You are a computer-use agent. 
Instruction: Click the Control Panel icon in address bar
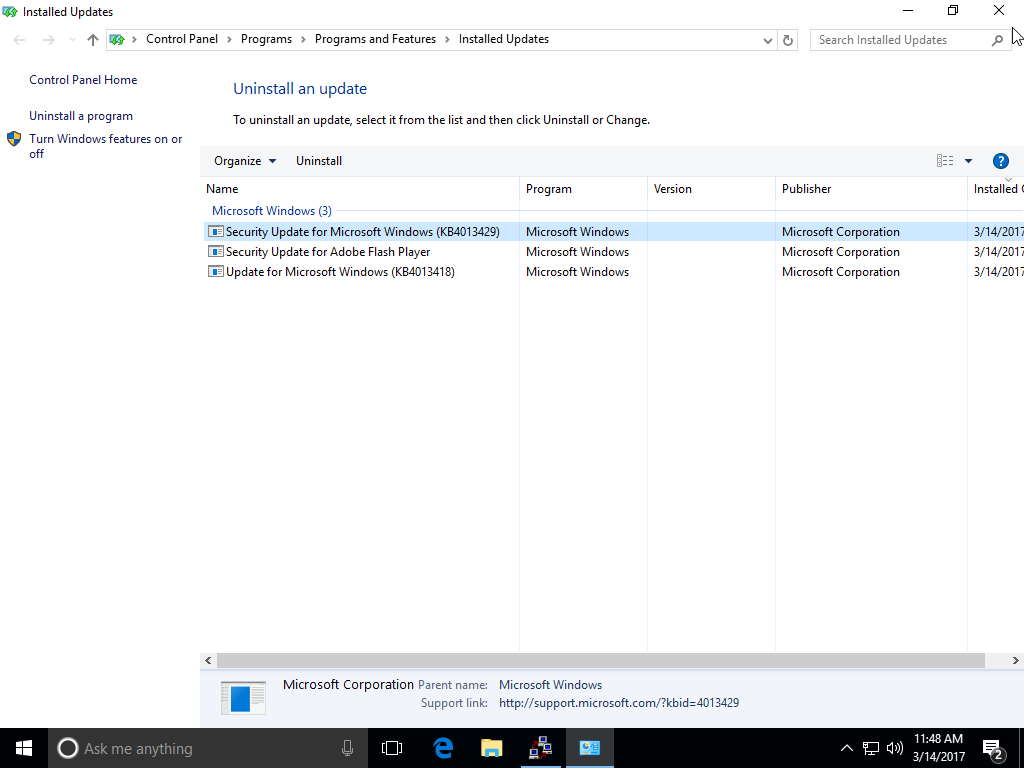pyautogui.click(x=117, y=40)
